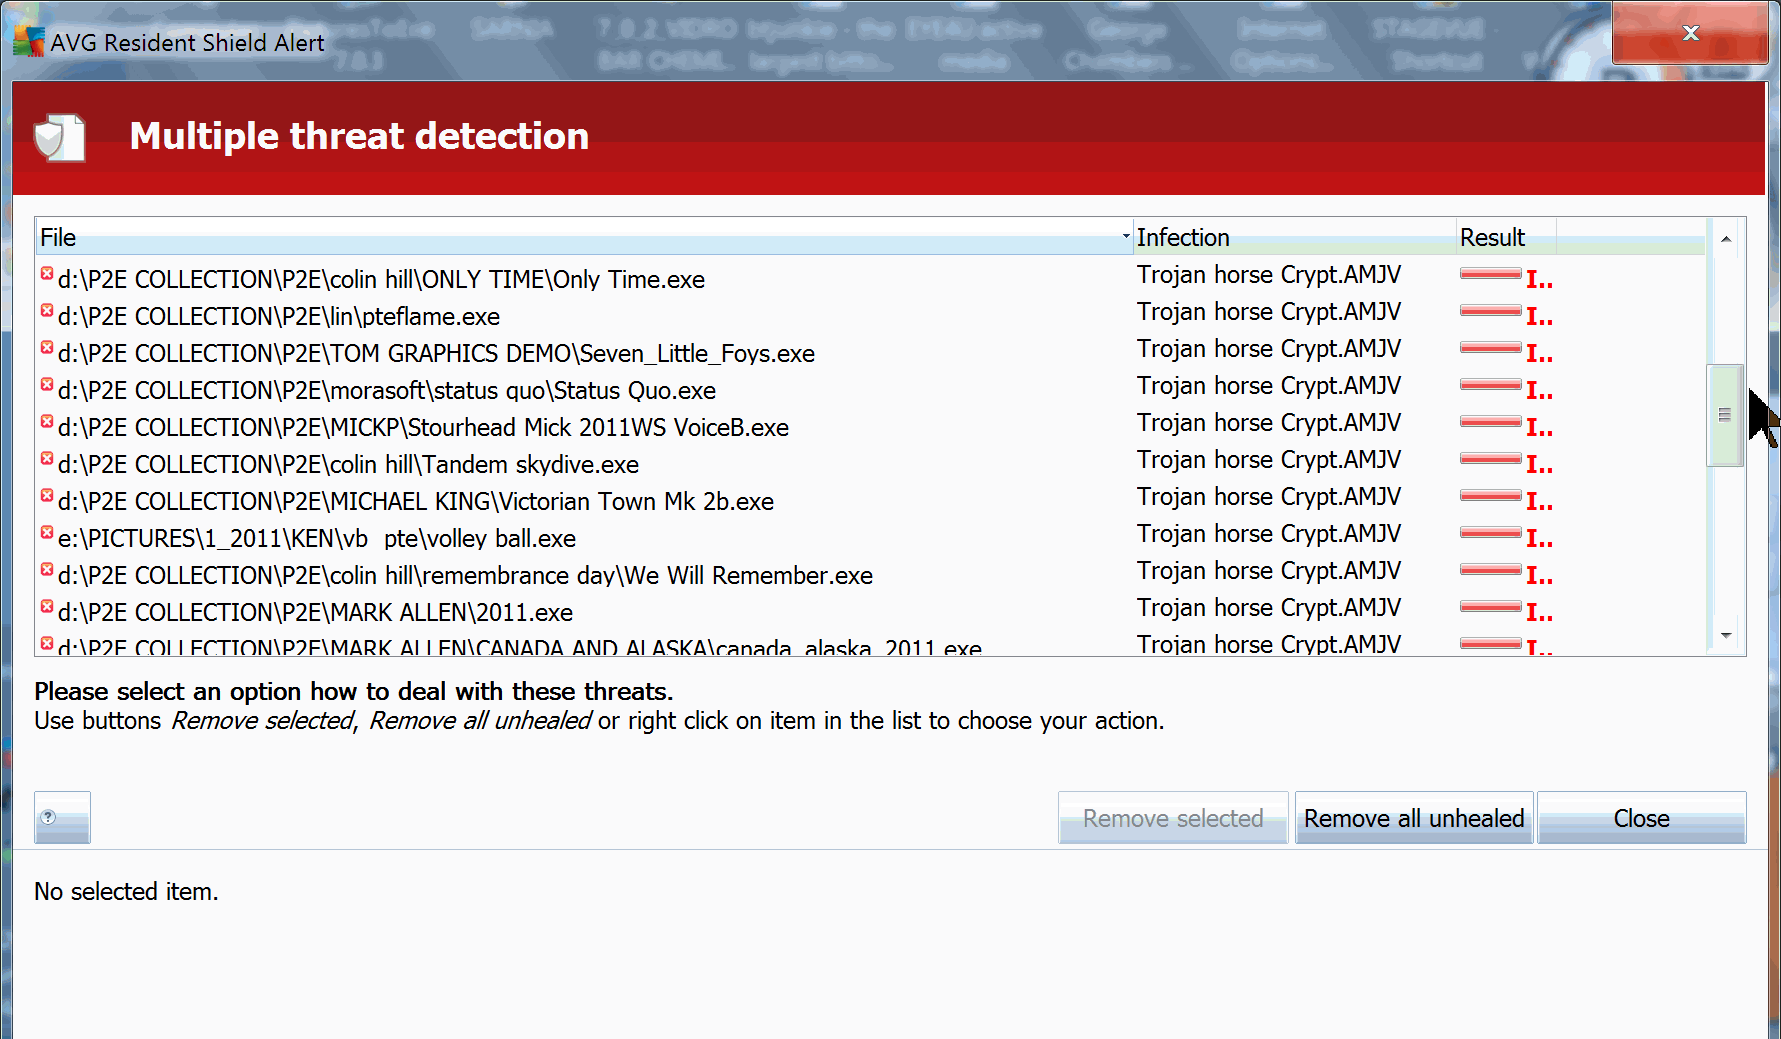Click the AVG logo in title bar
The height and width of the screenshot is (1039, 1781).
(x=28, y=42)
